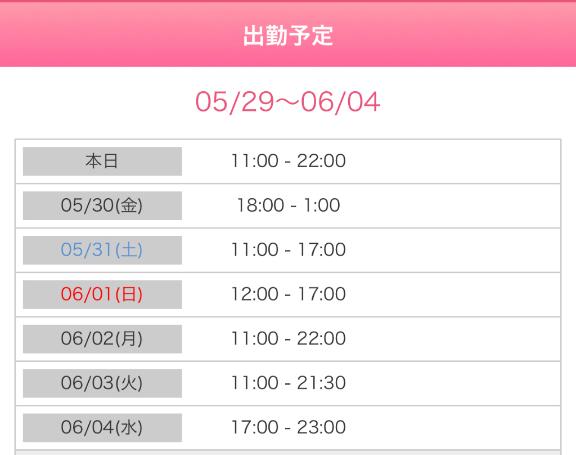
Task: Select the 18:00 - 1:00 Friday shift
Action: (288, 205)
